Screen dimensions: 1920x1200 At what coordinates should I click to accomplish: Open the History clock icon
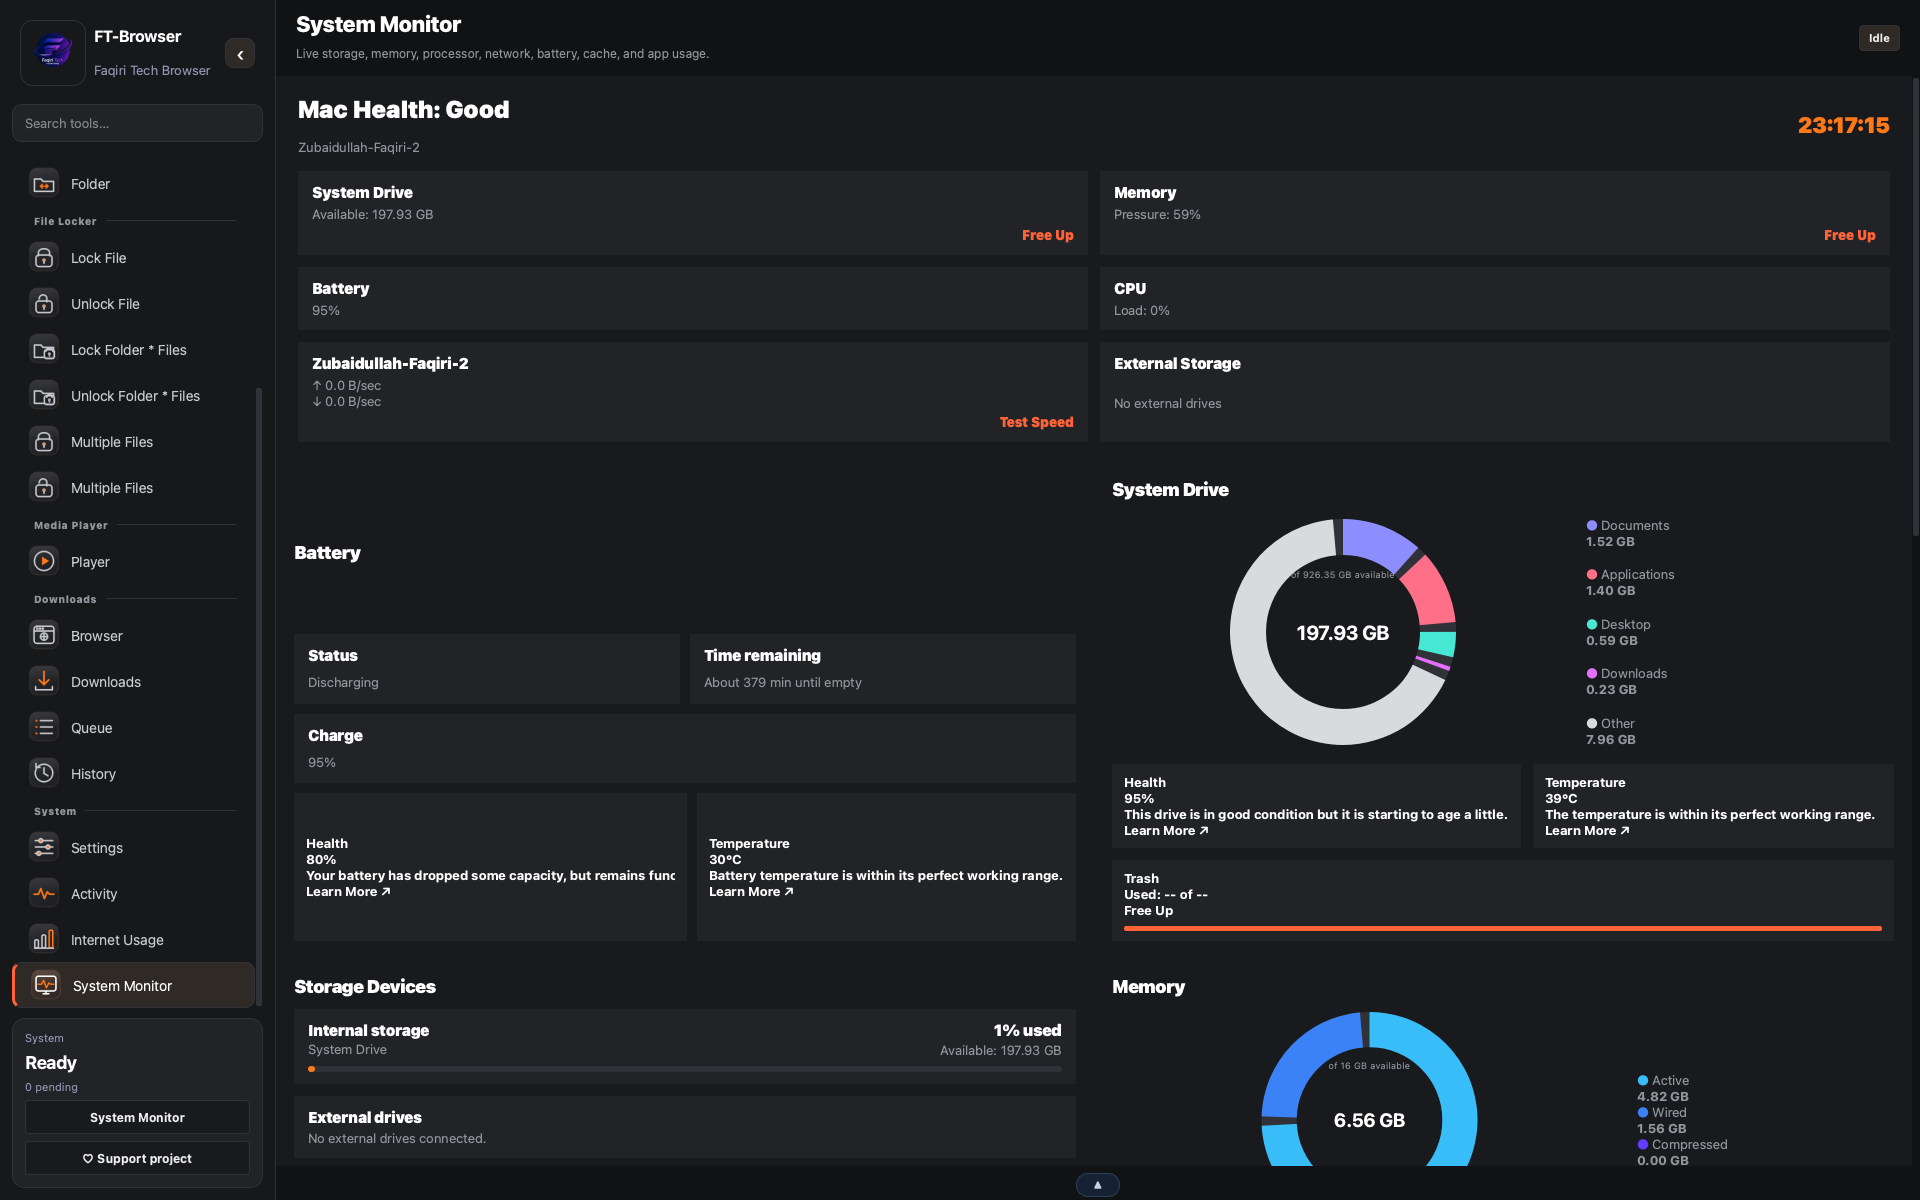(x=44, y=774)
